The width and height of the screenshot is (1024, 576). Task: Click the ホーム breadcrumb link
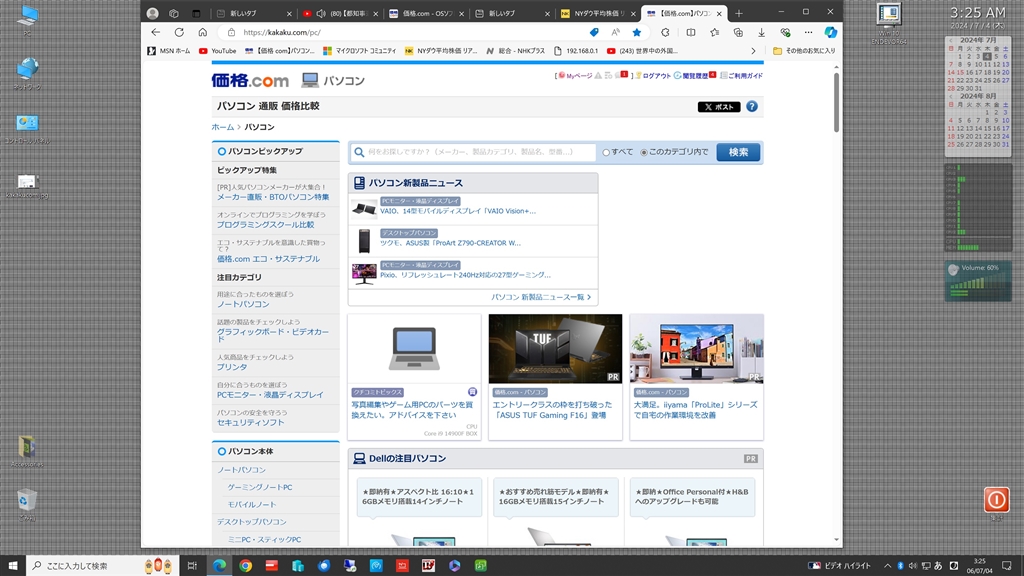click(223, 127)
